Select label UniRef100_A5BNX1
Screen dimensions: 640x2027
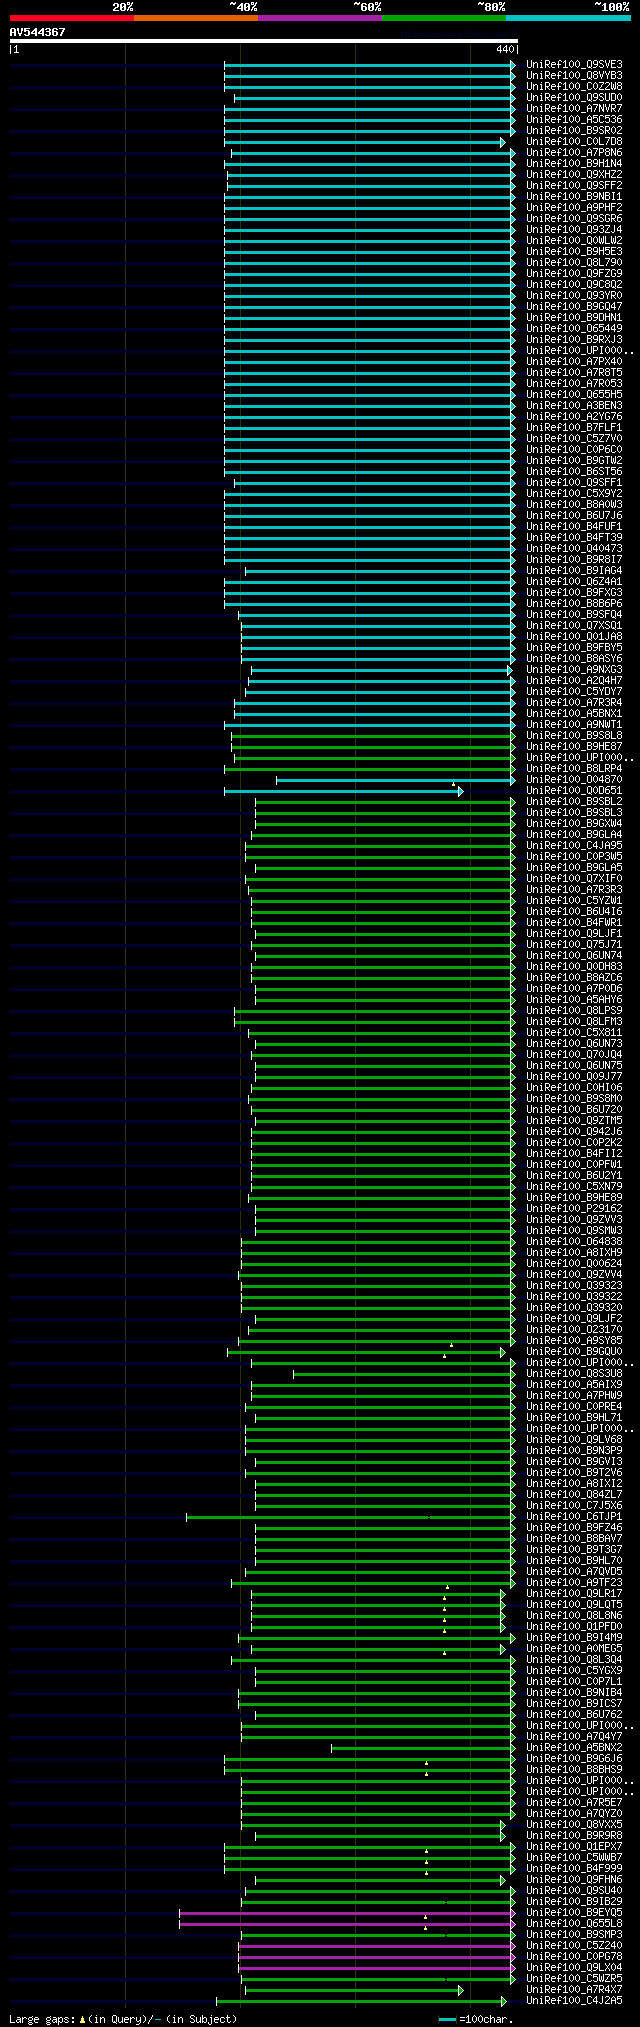coord(574,713)
